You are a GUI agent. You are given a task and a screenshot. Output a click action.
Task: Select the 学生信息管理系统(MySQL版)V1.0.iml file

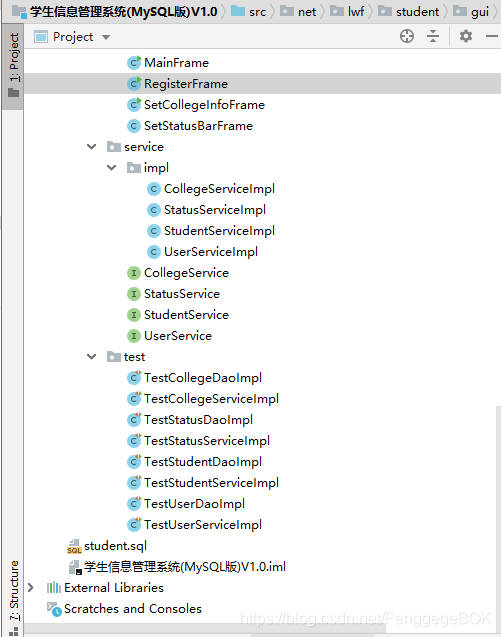(x=185, y=567)
